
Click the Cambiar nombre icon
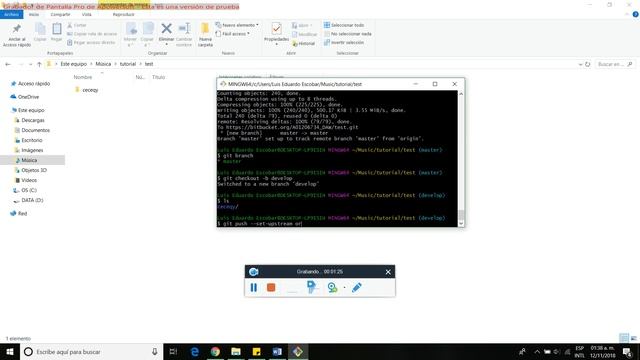[184, 29]
